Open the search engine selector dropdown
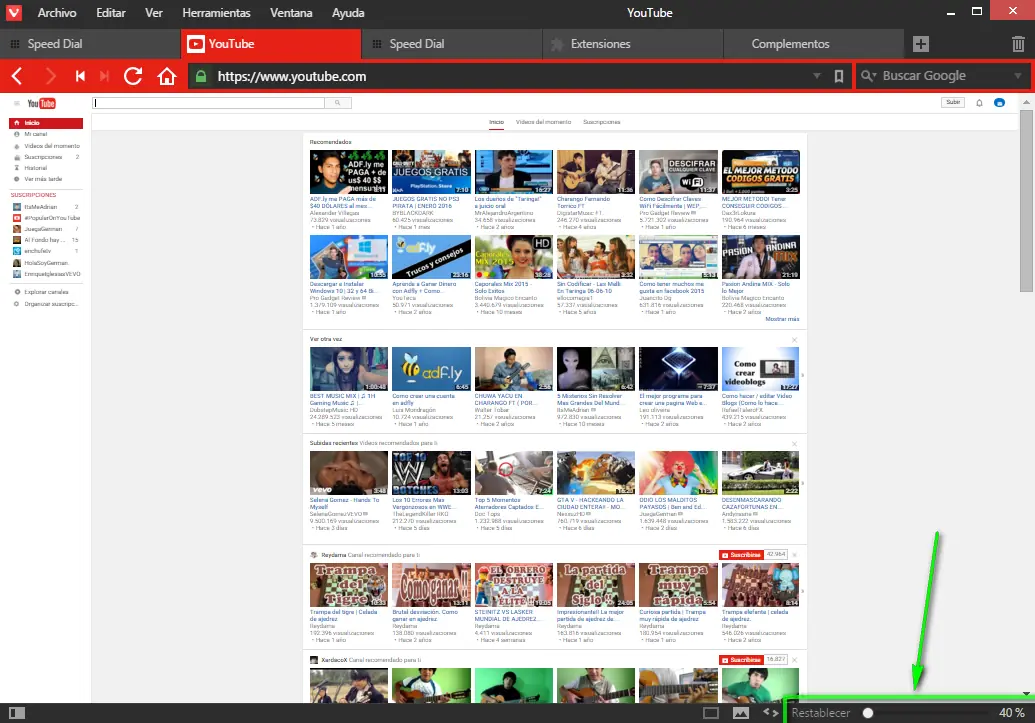Screen dimensions: 1035x723 click(868, 76)
